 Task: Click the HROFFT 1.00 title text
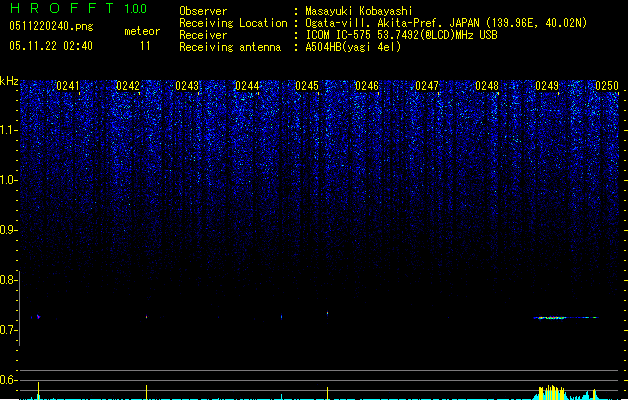click(x=78, y=8)
